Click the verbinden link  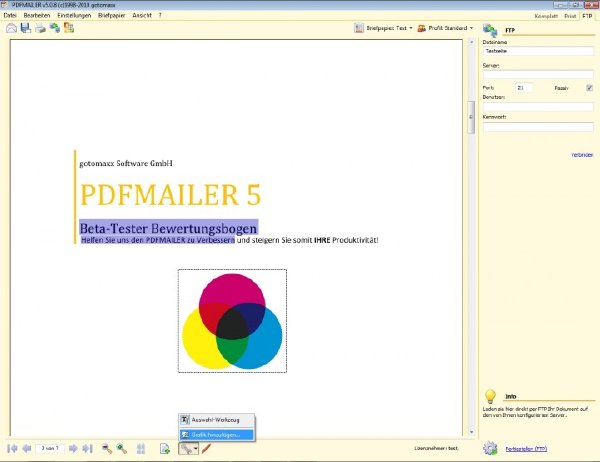tap(582, 155)
